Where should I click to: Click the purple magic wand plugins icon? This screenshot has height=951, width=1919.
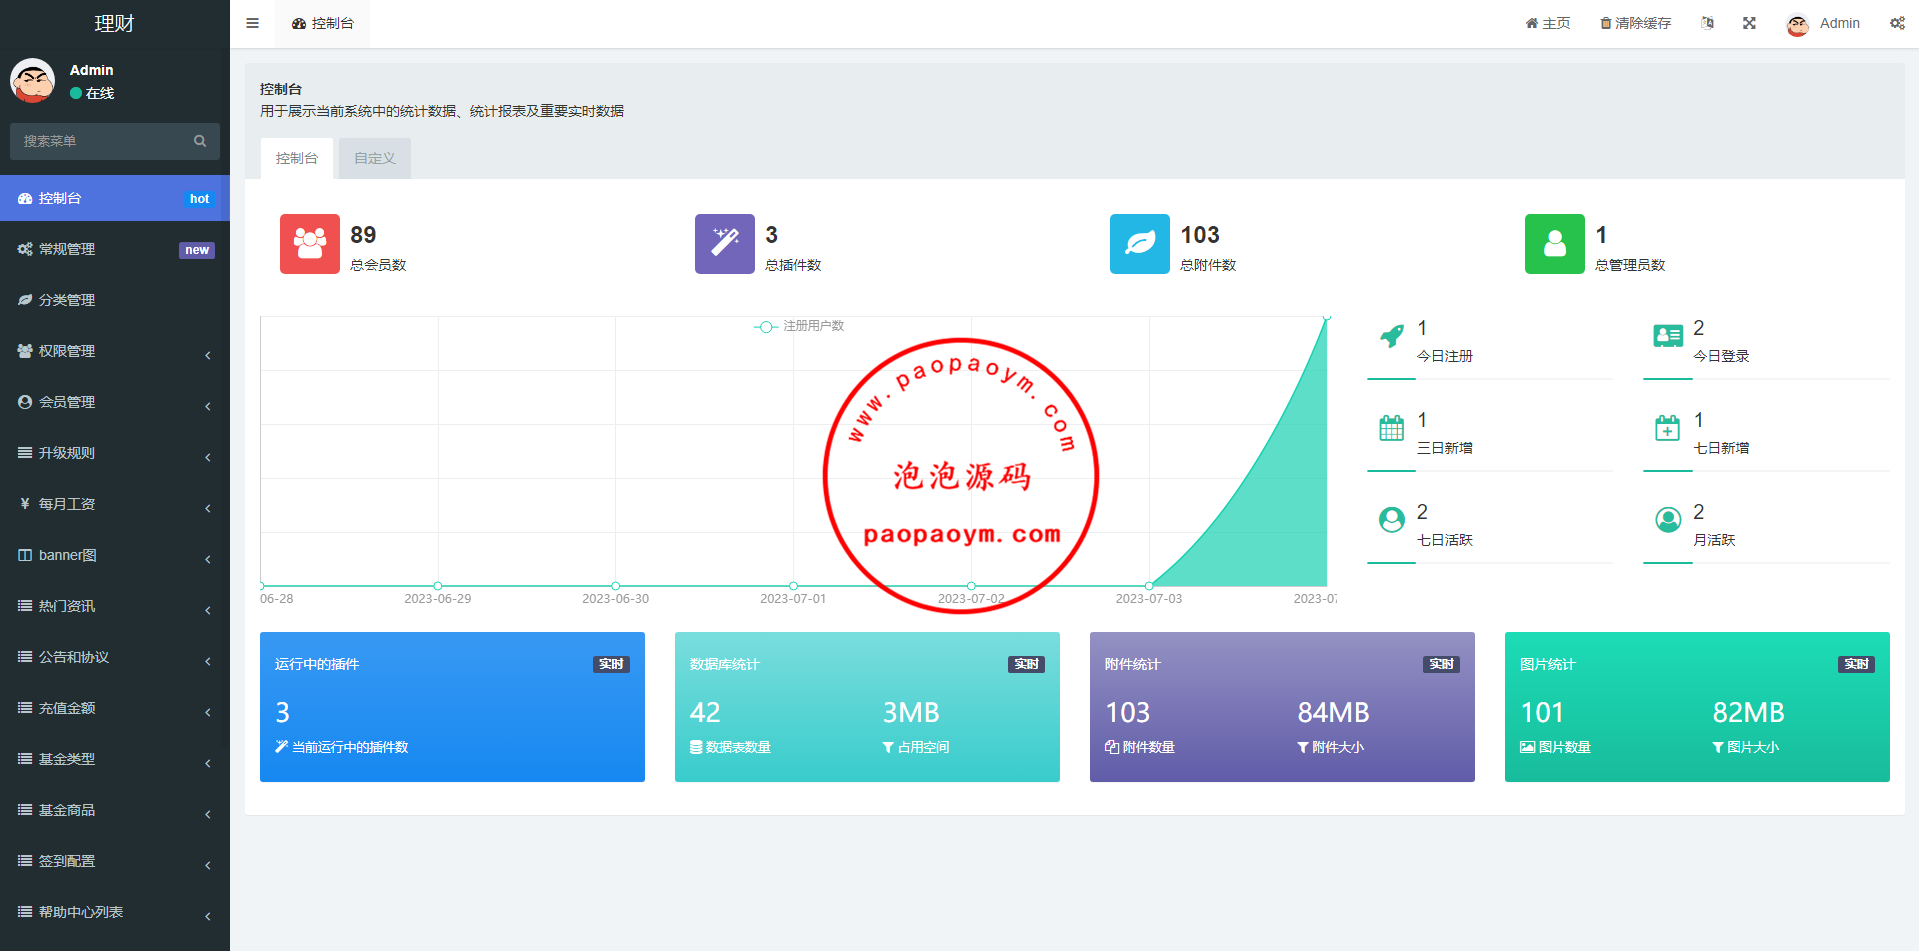coord(724,244)
